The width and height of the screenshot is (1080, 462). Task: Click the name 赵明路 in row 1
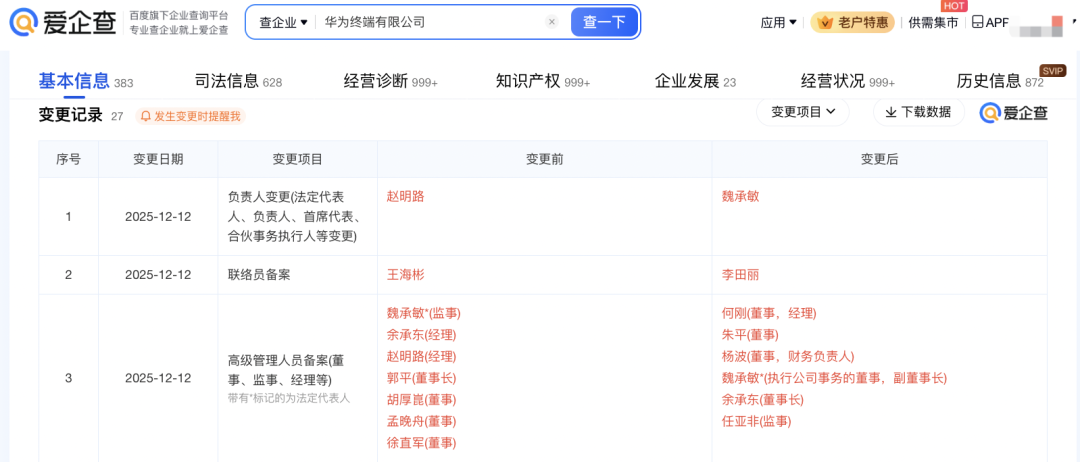[406, 196]
